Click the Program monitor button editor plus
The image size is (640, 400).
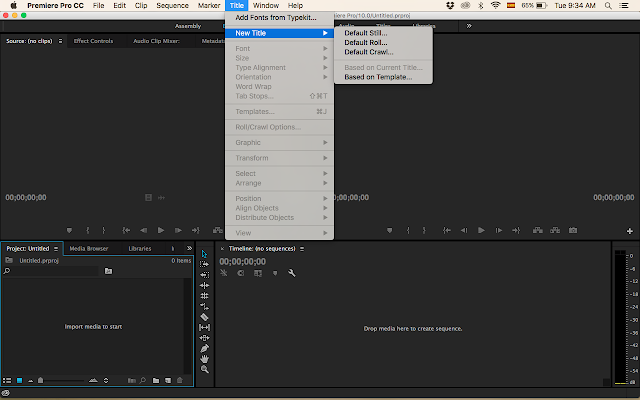point(629,231)
